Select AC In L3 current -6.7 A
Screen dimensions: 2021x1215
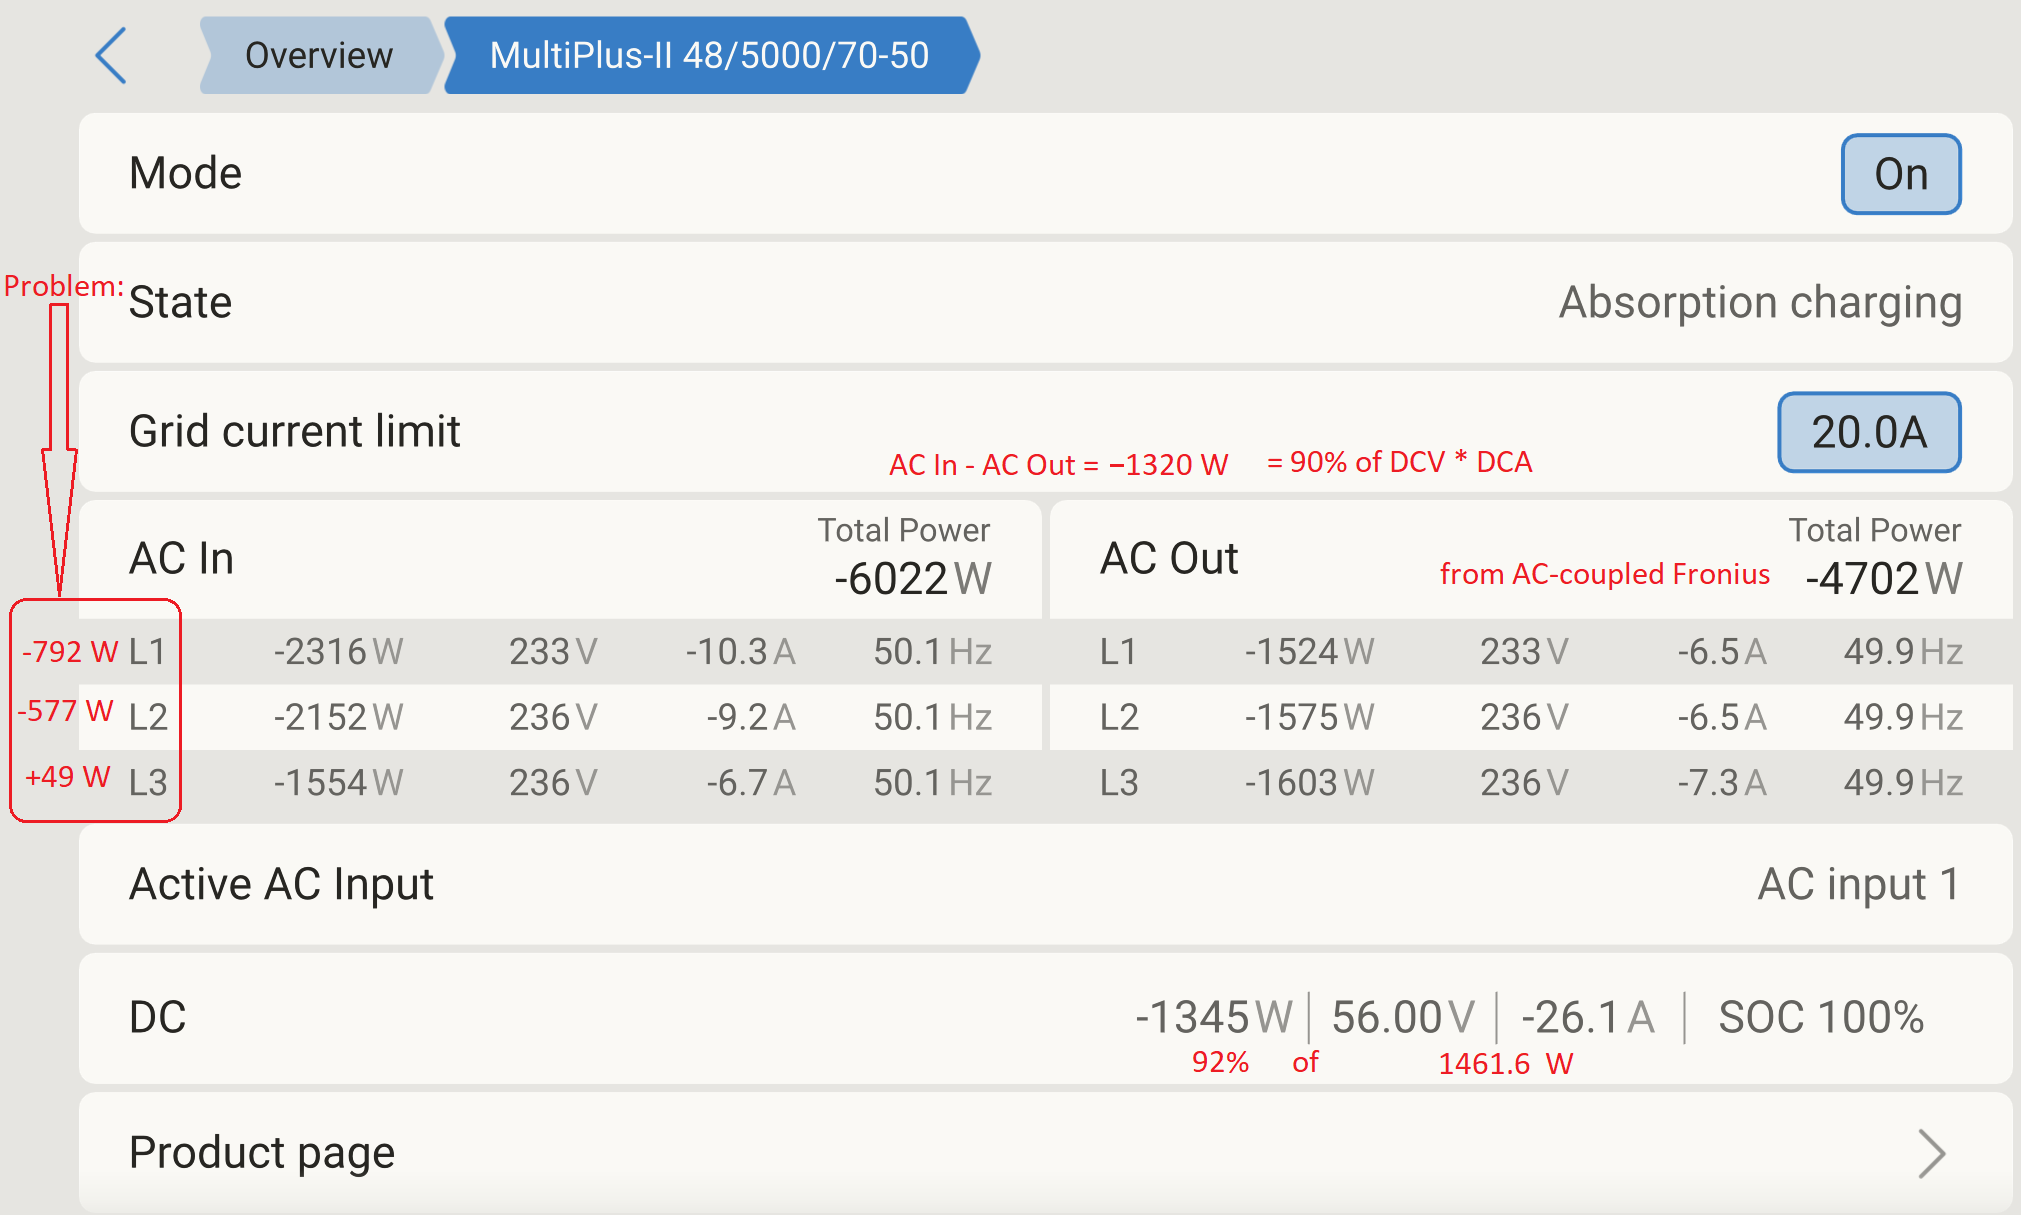[750, 782]
